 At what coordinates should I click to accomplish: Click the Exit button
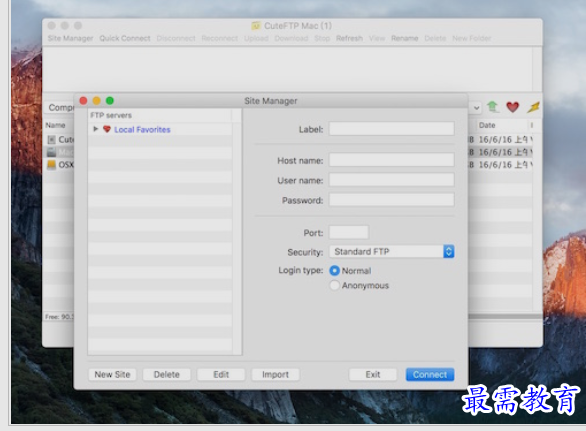(373, 375)
